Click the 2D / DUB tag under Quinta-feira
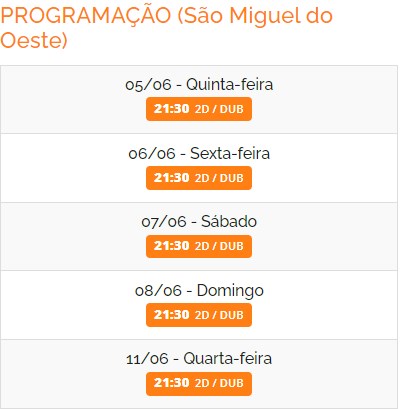Screen dimensions: 402x409 (219, 109)
